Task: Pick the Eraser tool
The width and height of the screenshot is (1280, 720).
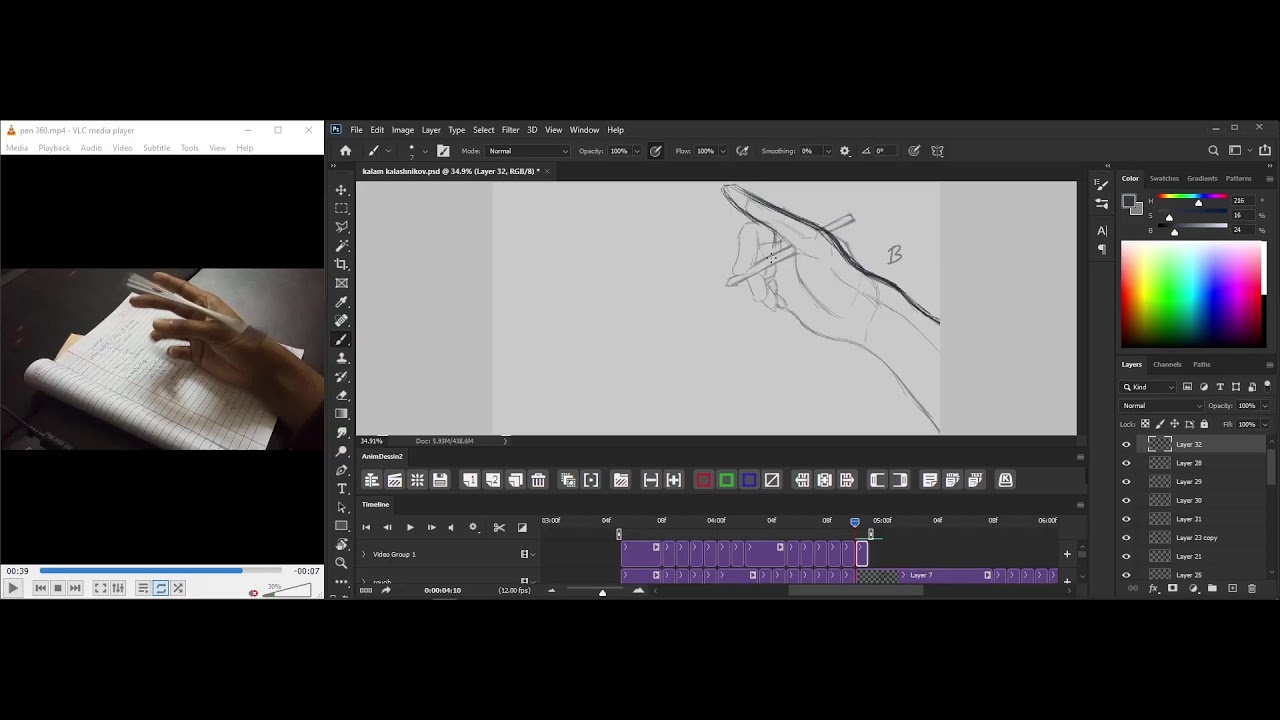Action: coord(341,395)
